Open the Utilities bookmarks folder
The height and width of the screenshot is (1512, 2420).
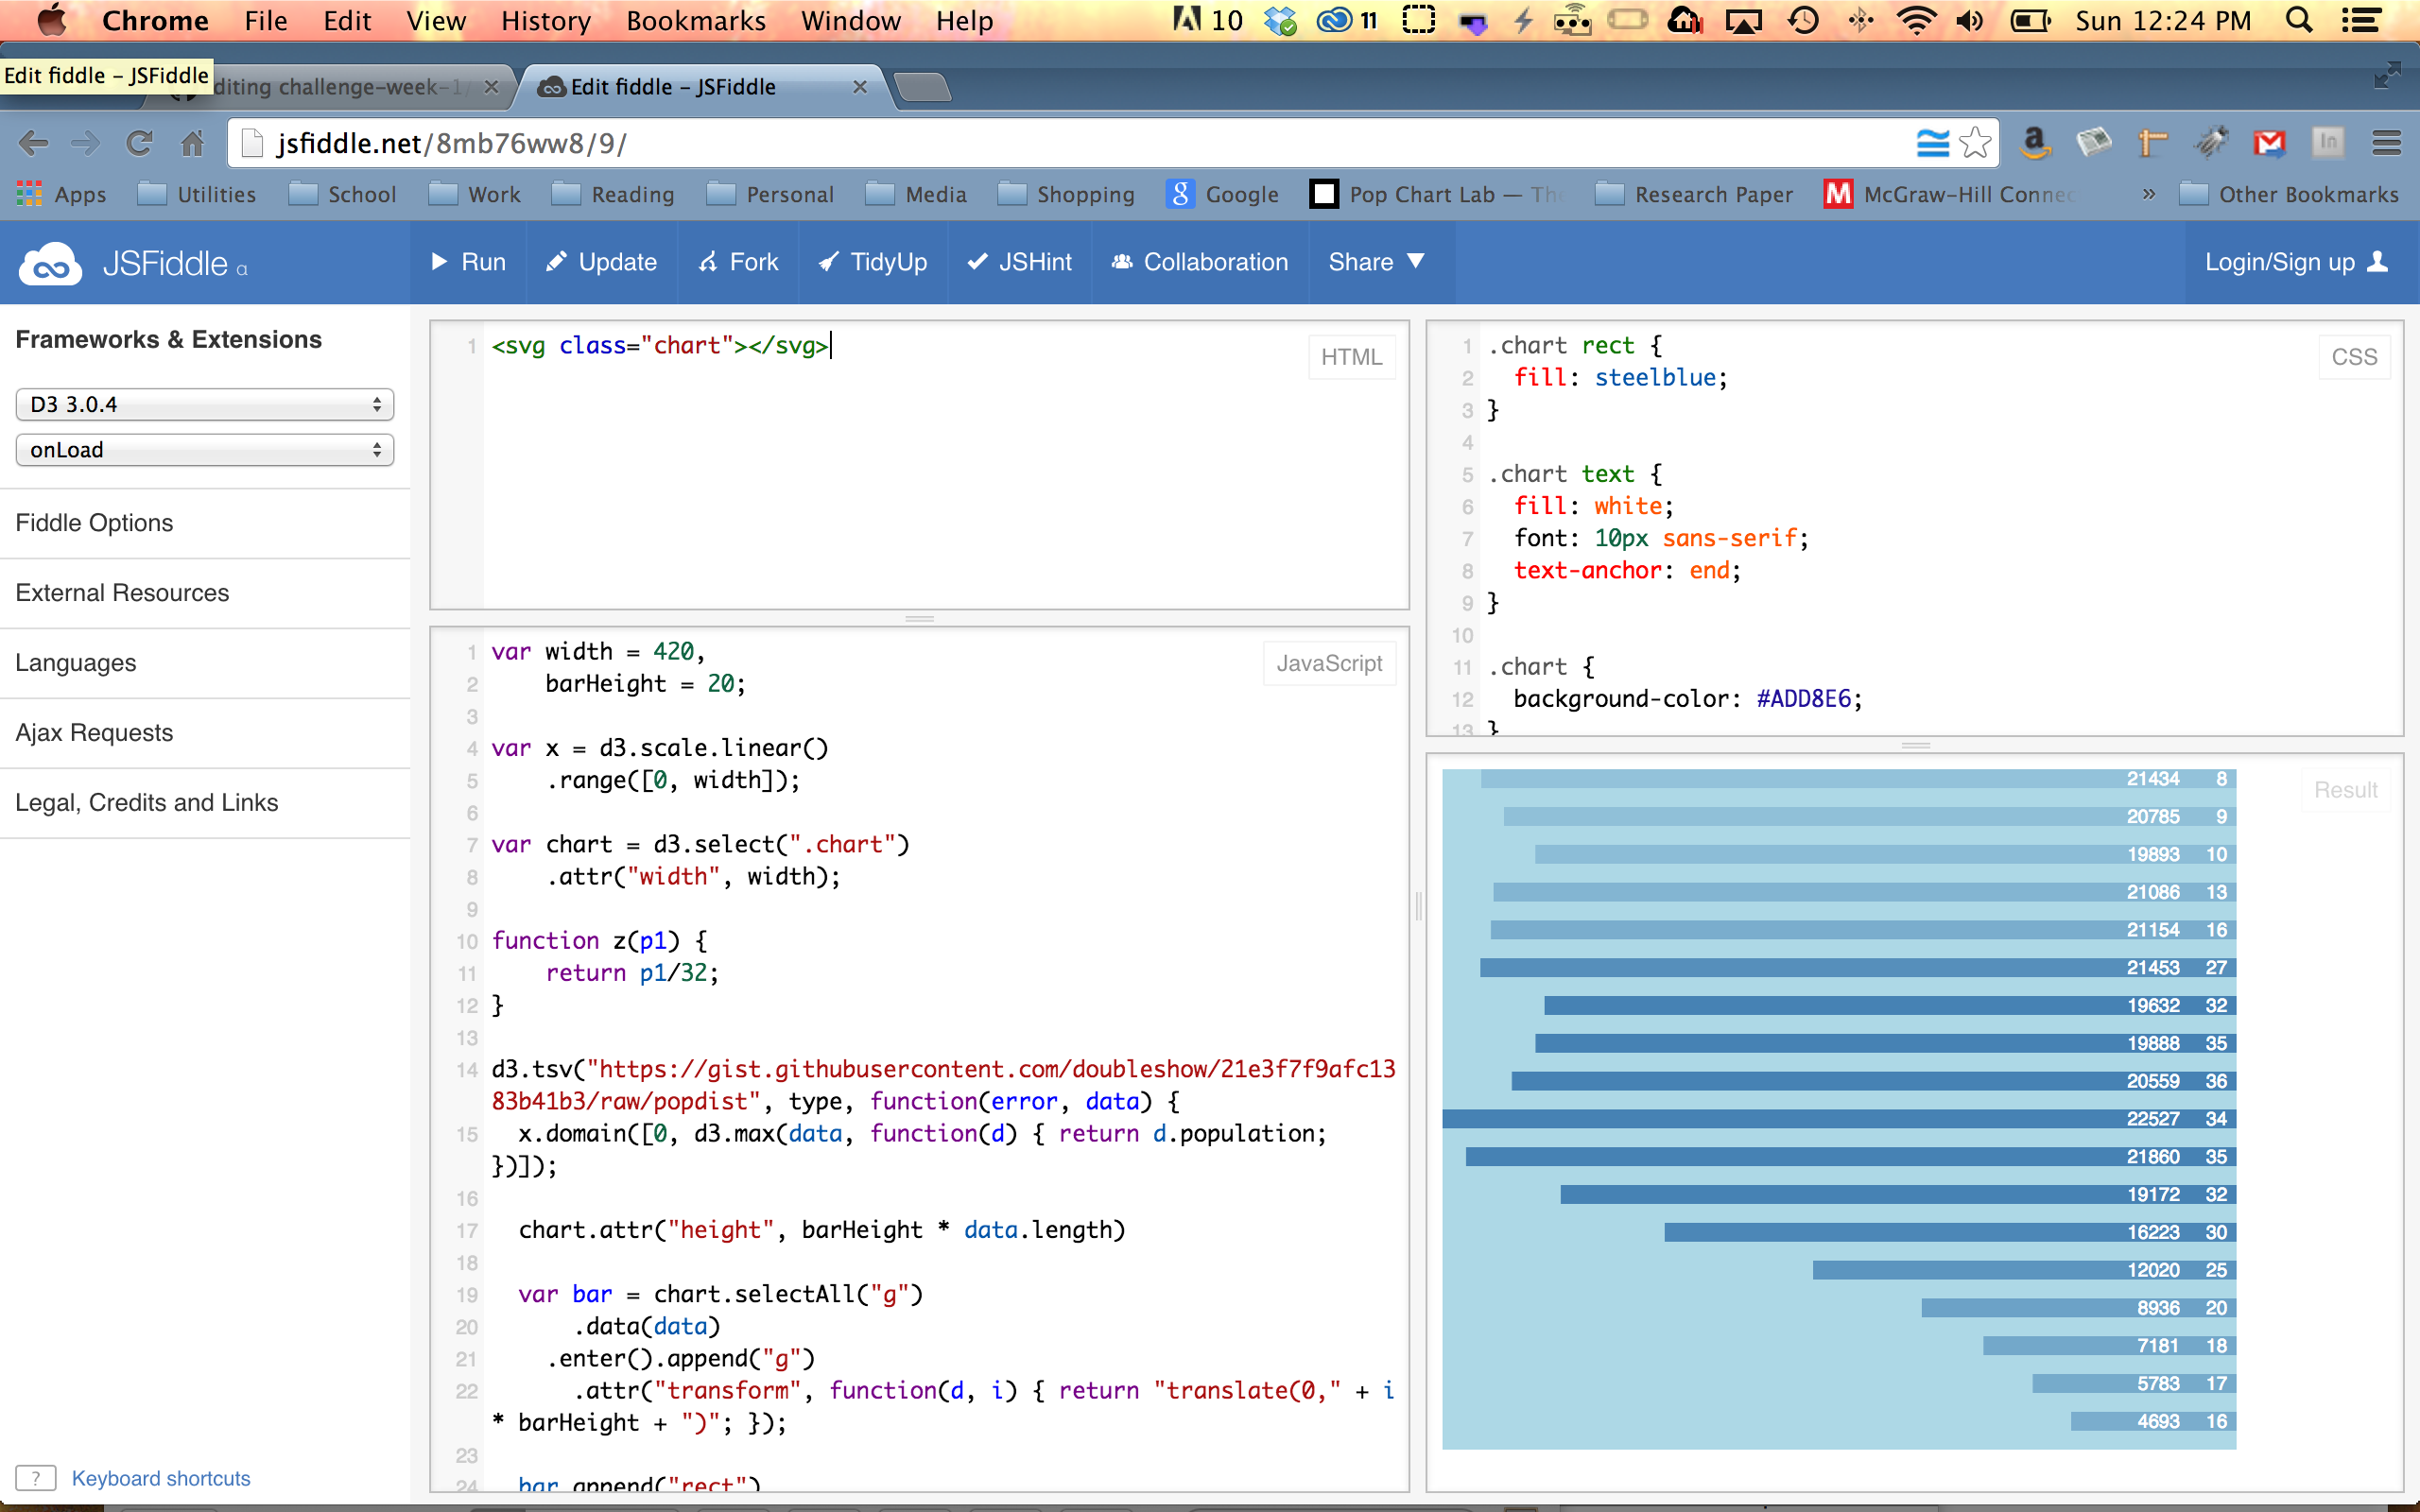click(196, 194)
